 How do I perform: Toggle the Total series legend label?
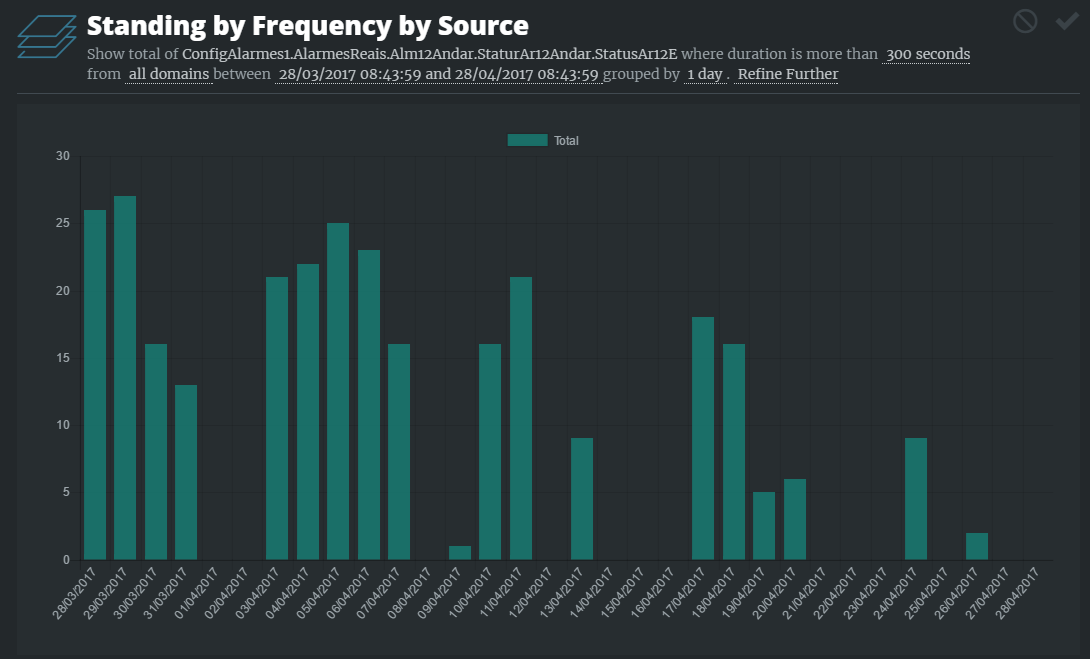coord(566,141)
